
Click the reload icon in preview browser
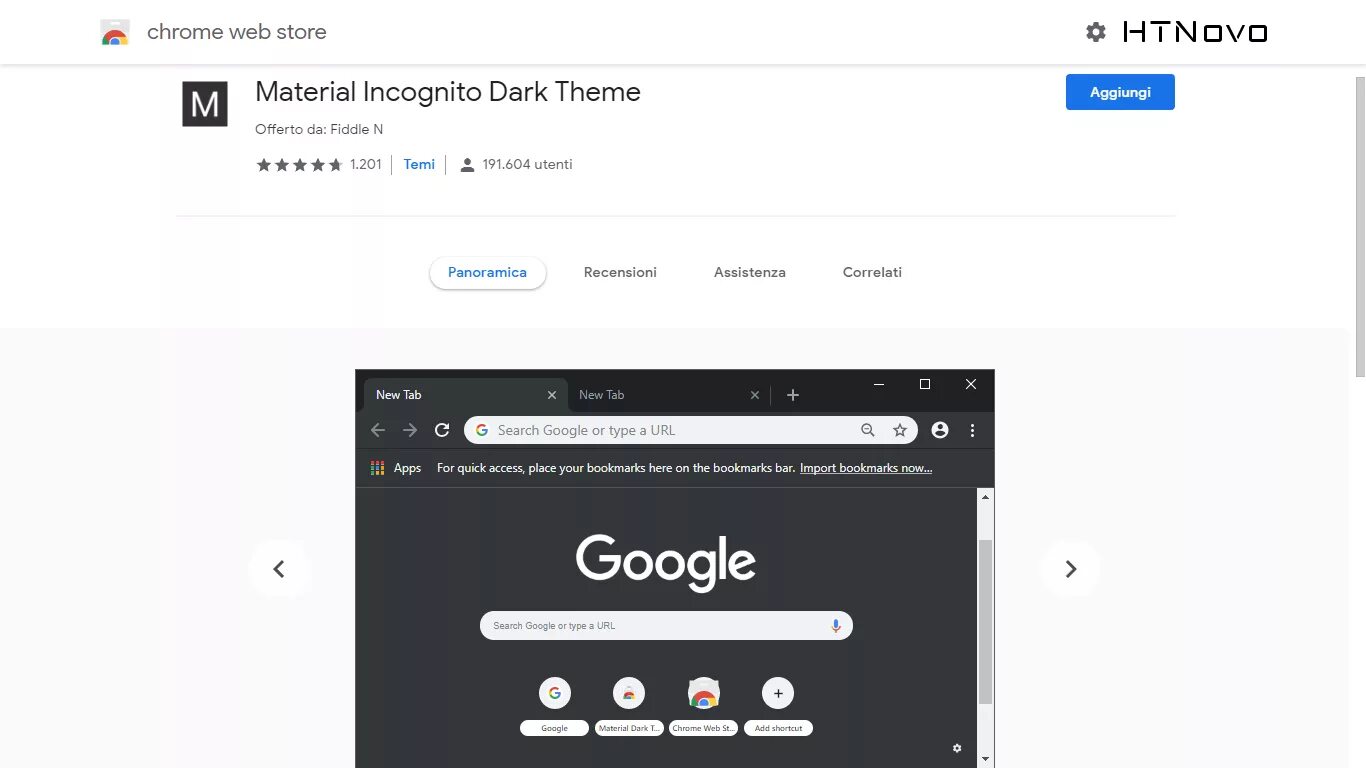(x=442, y=430)
